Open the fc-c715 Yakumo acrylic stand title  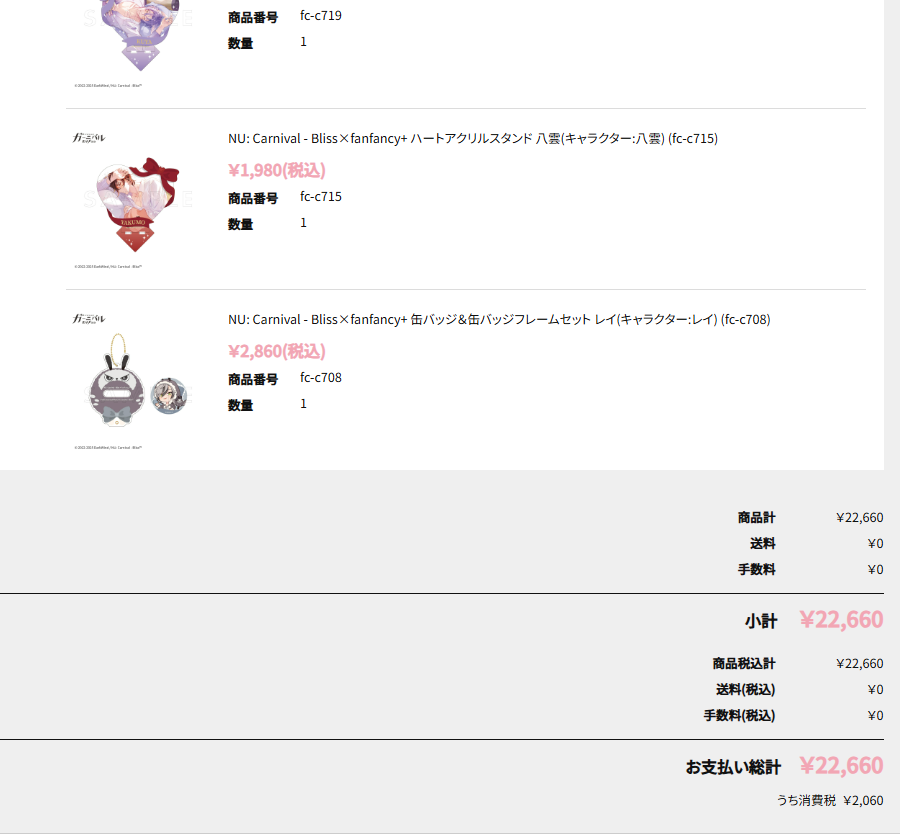tap(472, 138)
